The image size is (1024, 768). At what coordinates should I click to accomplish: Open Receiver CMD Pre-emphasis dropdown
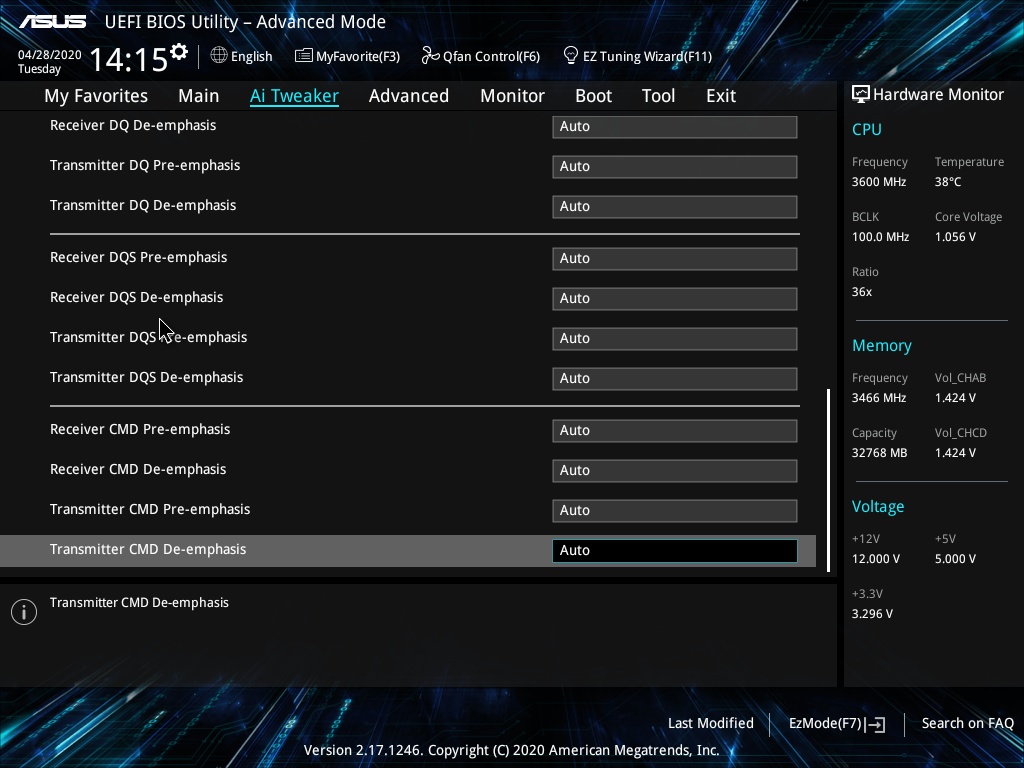click(x=675, y=430)
